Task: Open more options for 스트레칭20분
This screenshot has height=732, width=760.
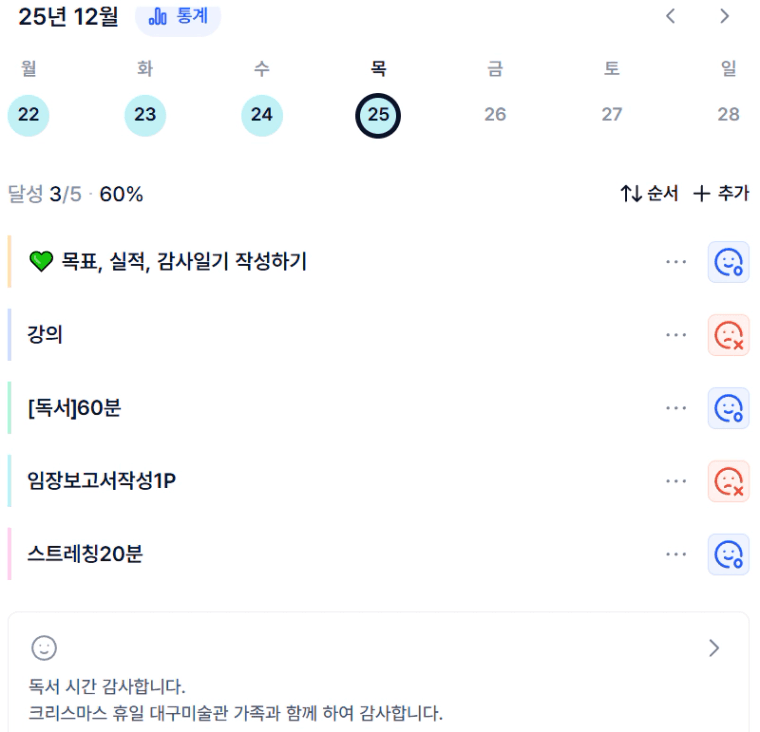Action: (676, 554)
